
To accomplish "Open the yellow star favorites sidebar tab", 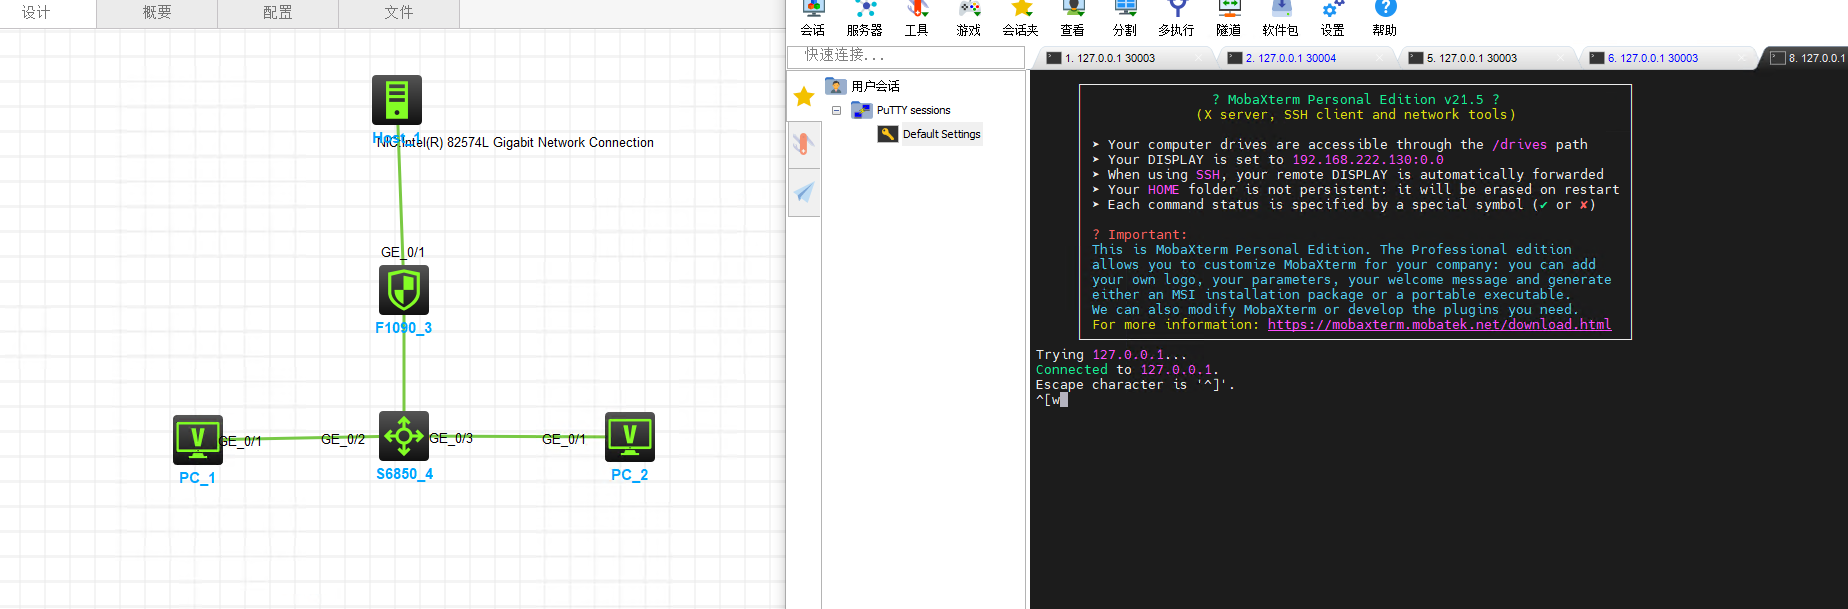I will coord(804,97).
